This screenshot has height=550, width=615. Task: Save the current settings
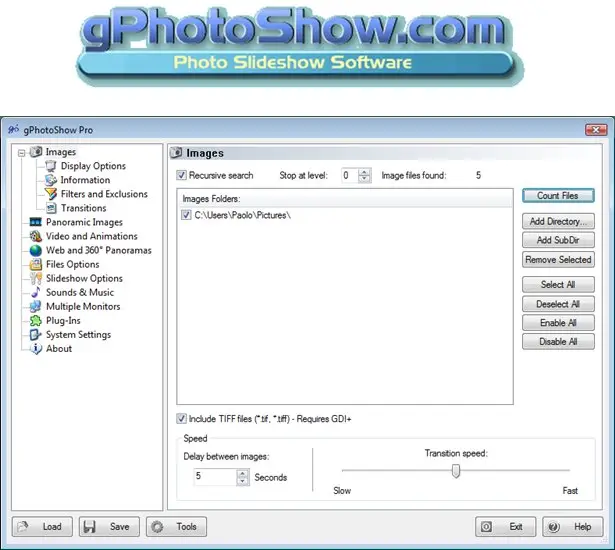[109, 526]
